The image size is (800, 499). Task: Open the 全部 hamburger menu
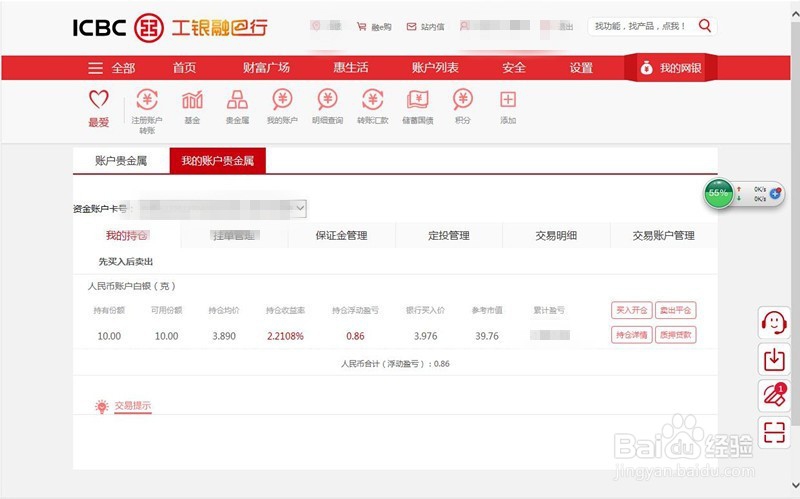[111, 68]
